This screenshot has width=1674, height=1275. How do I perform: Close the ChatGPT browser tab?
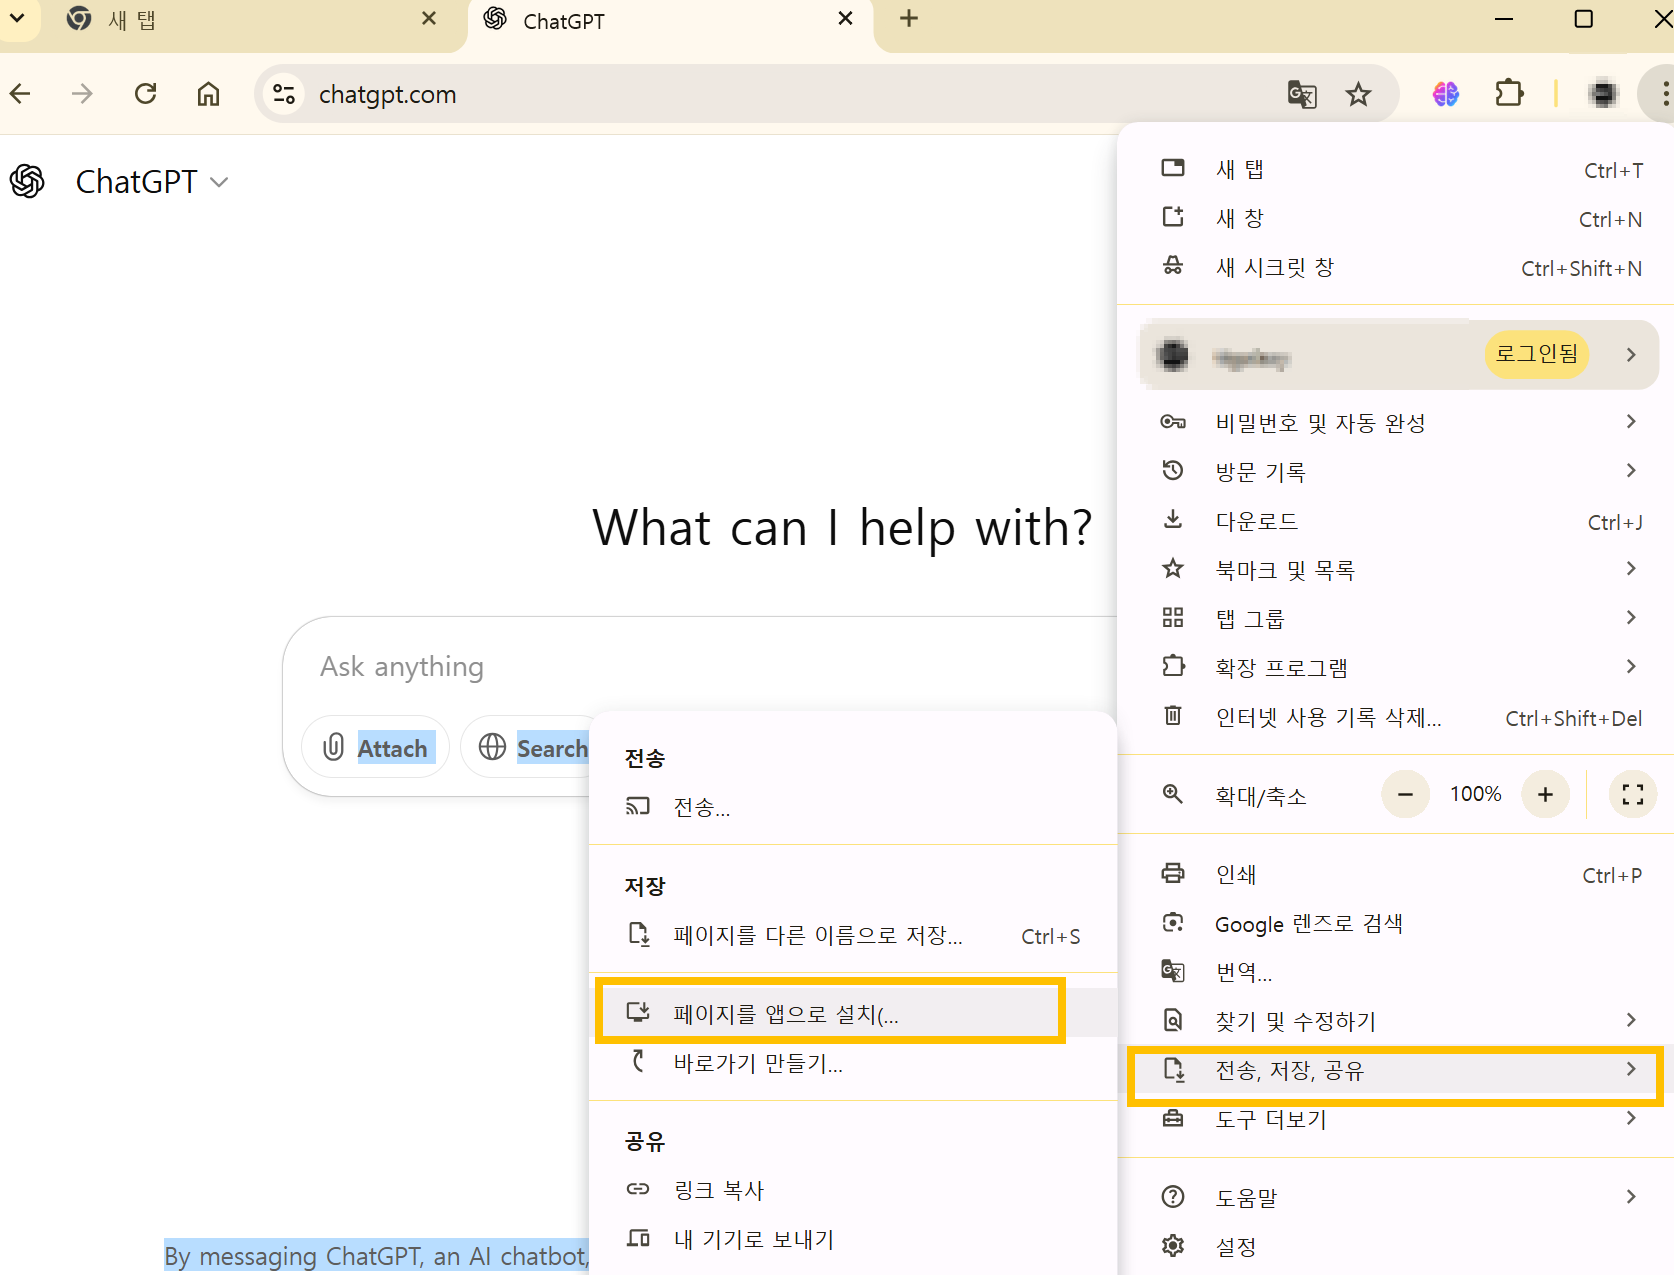point(845,19)
